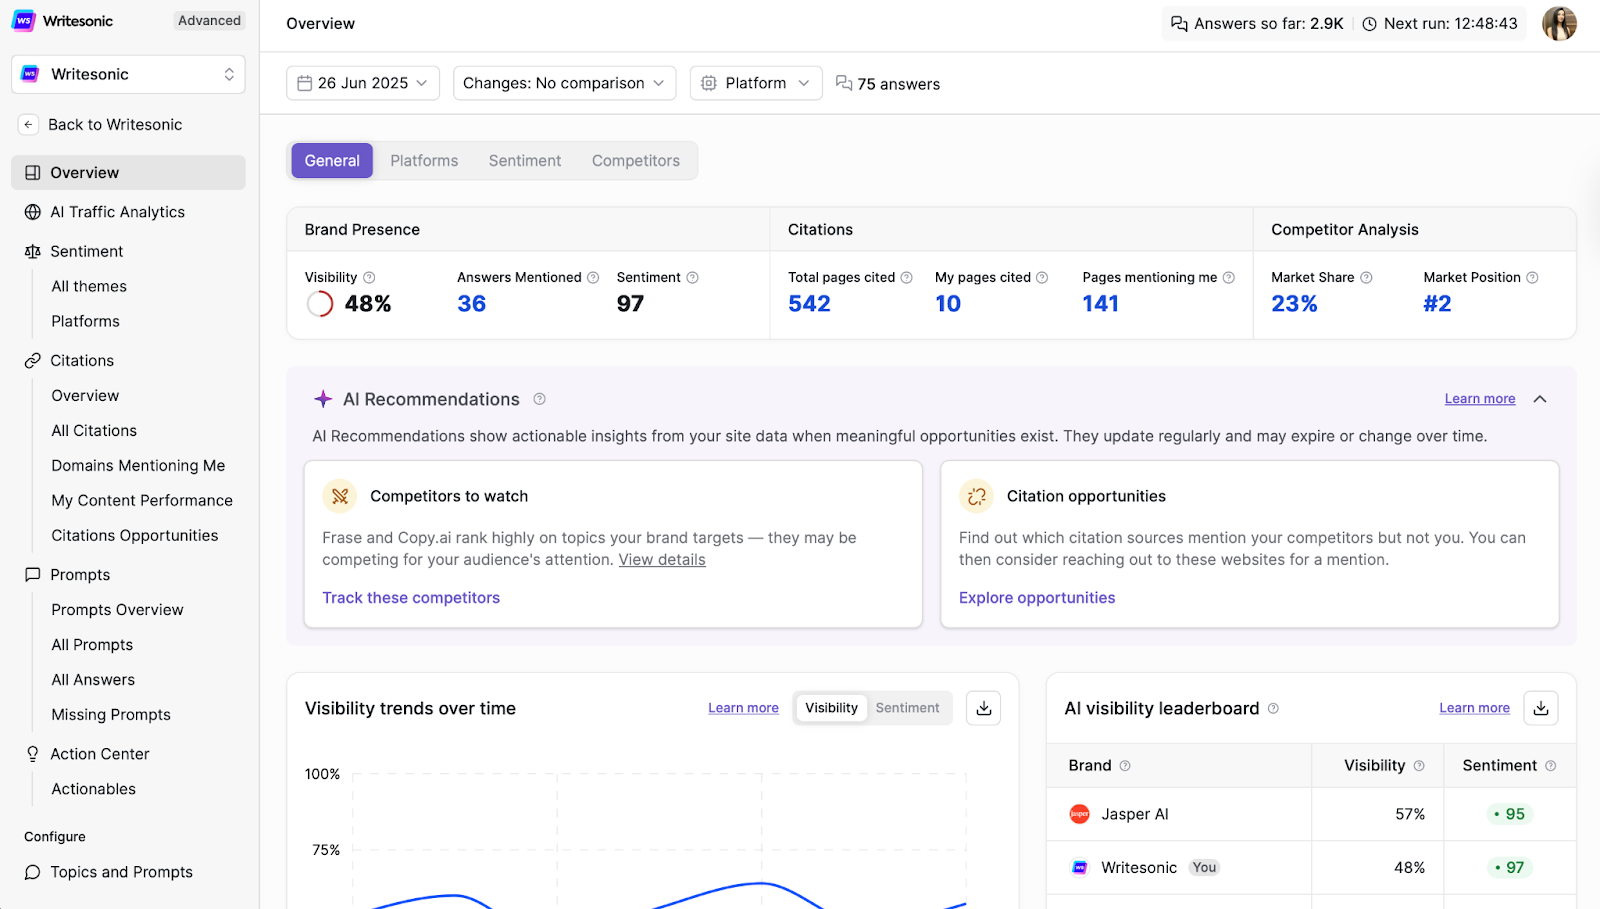Image resolution: width=1600 pixels, height=909 pixels.
Task: Open All Answers
Action: click(93, 680)
